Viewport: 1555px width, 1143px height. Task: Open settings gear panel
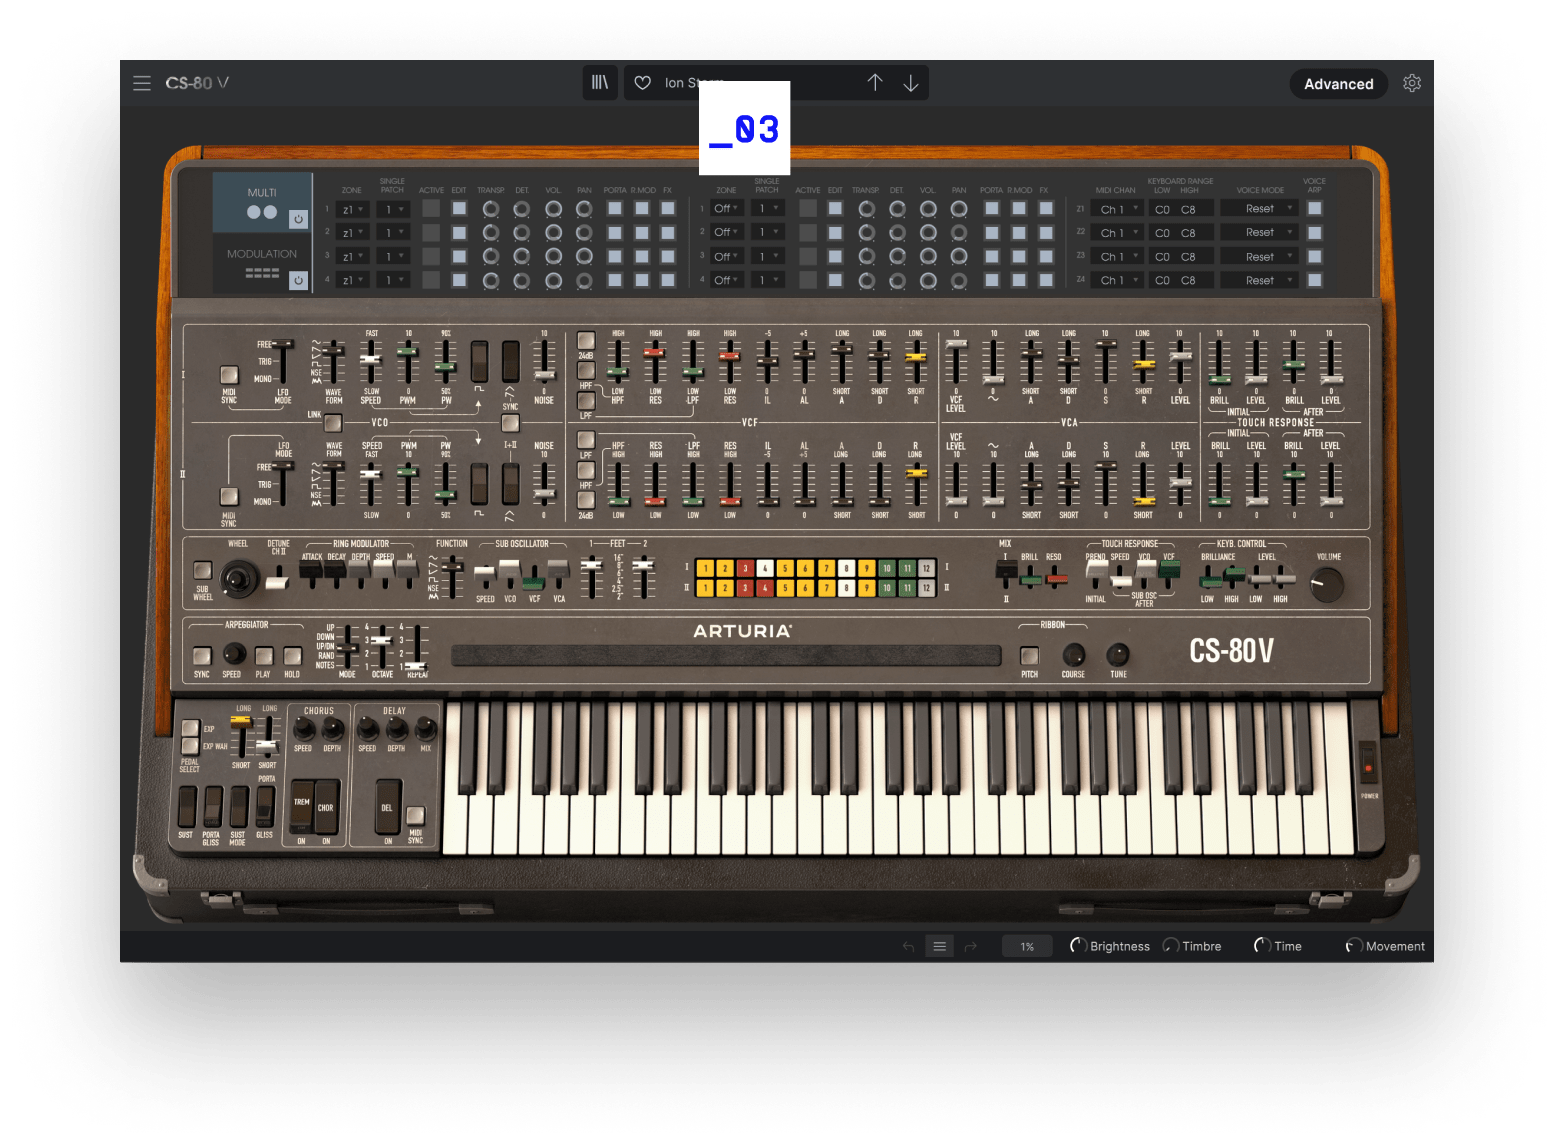[x=1412, y=83]
